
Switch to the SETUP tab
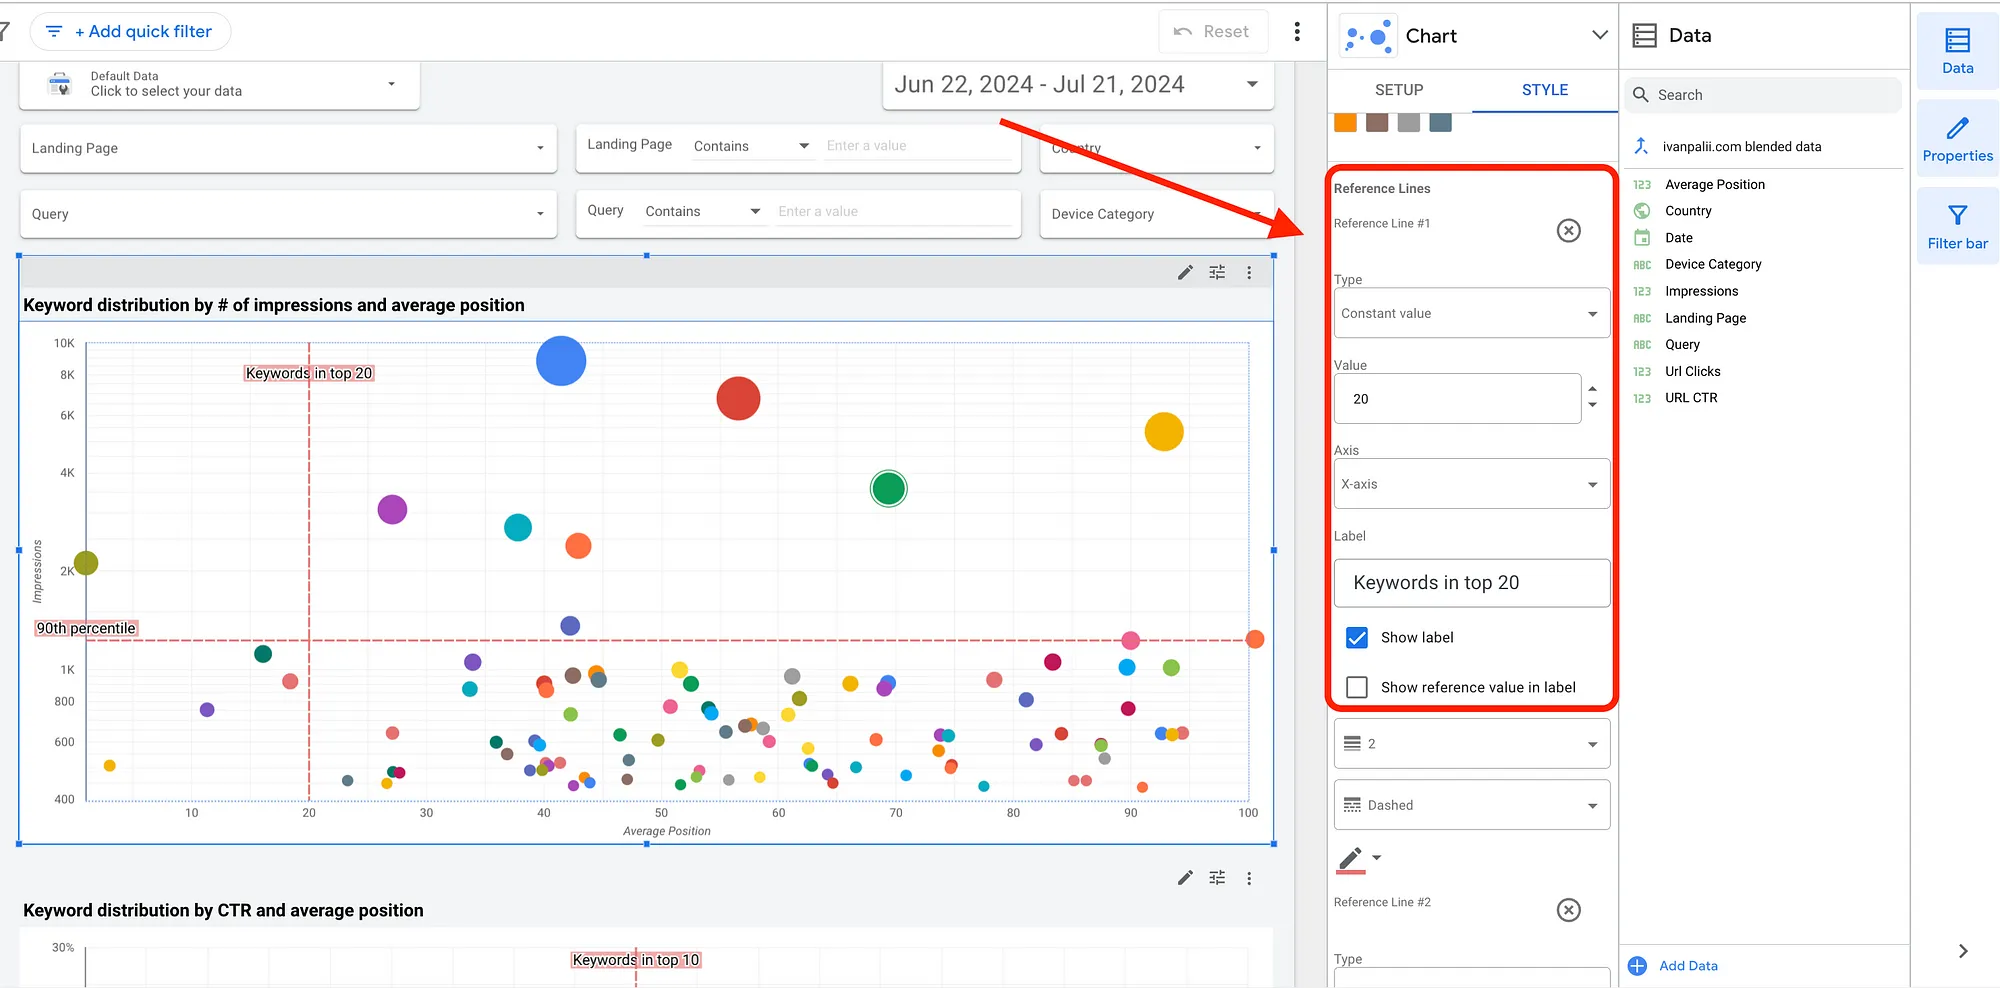pyautogui.click(x=1398, y=90)
